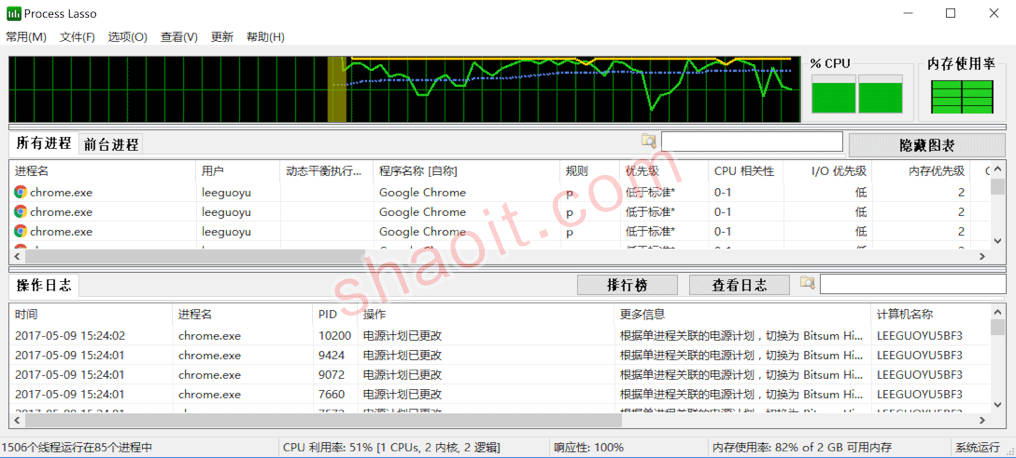Sort by 优先级 column header
Screen dimensions: 1016x458
(x=664, y=172)
